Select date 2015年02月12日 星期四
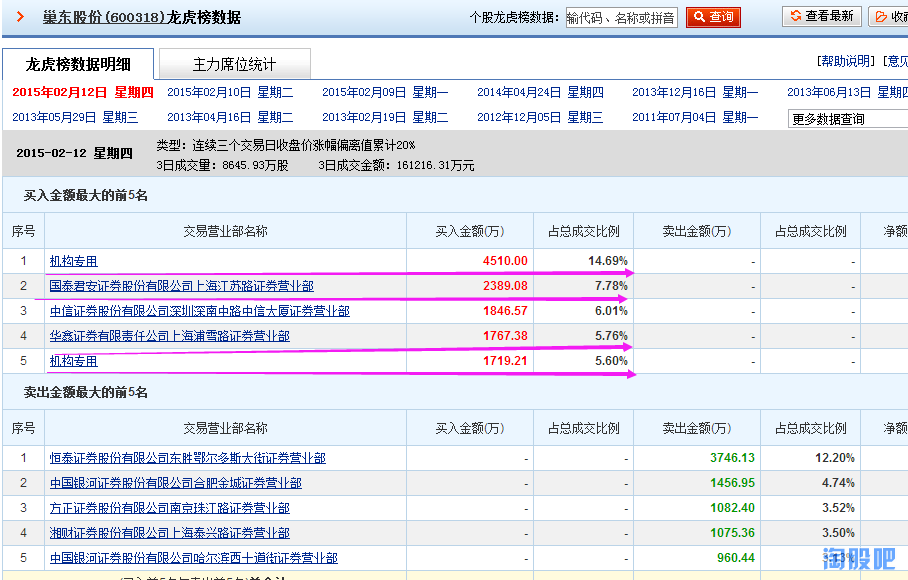908x580 pixels. (x=83, y=92)
